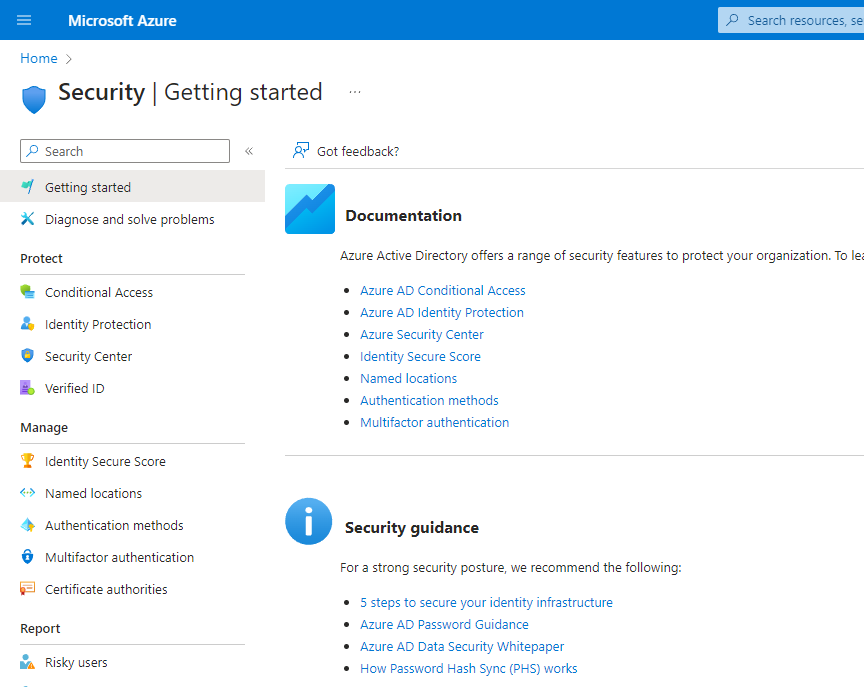The width and height of the screenshot is (864, 687).
Task: Click the Documentation heading
Action: [x=403, y=215]
